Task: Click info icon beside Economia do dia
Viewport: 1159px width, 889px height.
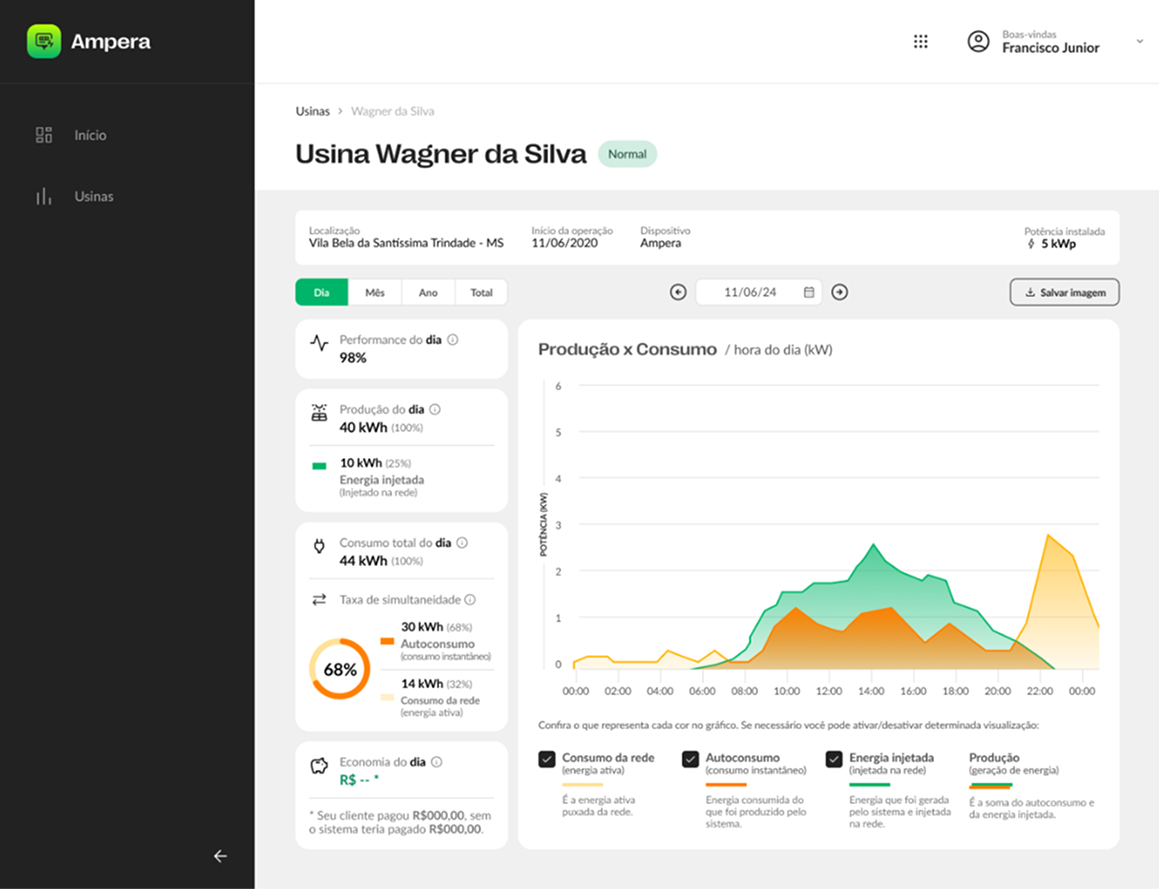Action: tap(436, 762)
